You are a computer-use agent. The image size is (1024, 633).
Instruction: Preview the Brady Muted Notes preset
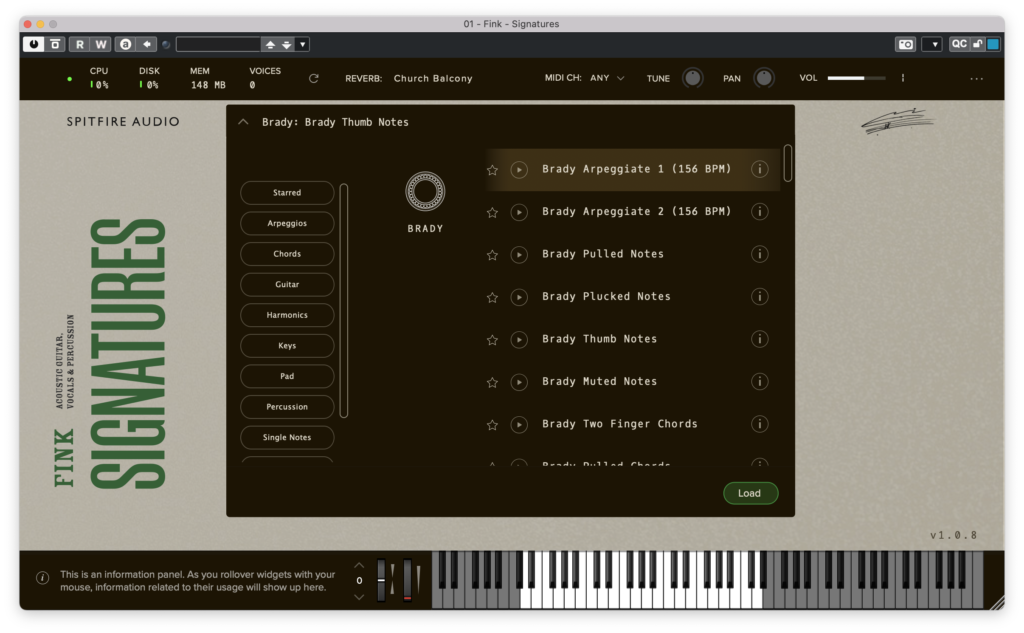(519, 382)
